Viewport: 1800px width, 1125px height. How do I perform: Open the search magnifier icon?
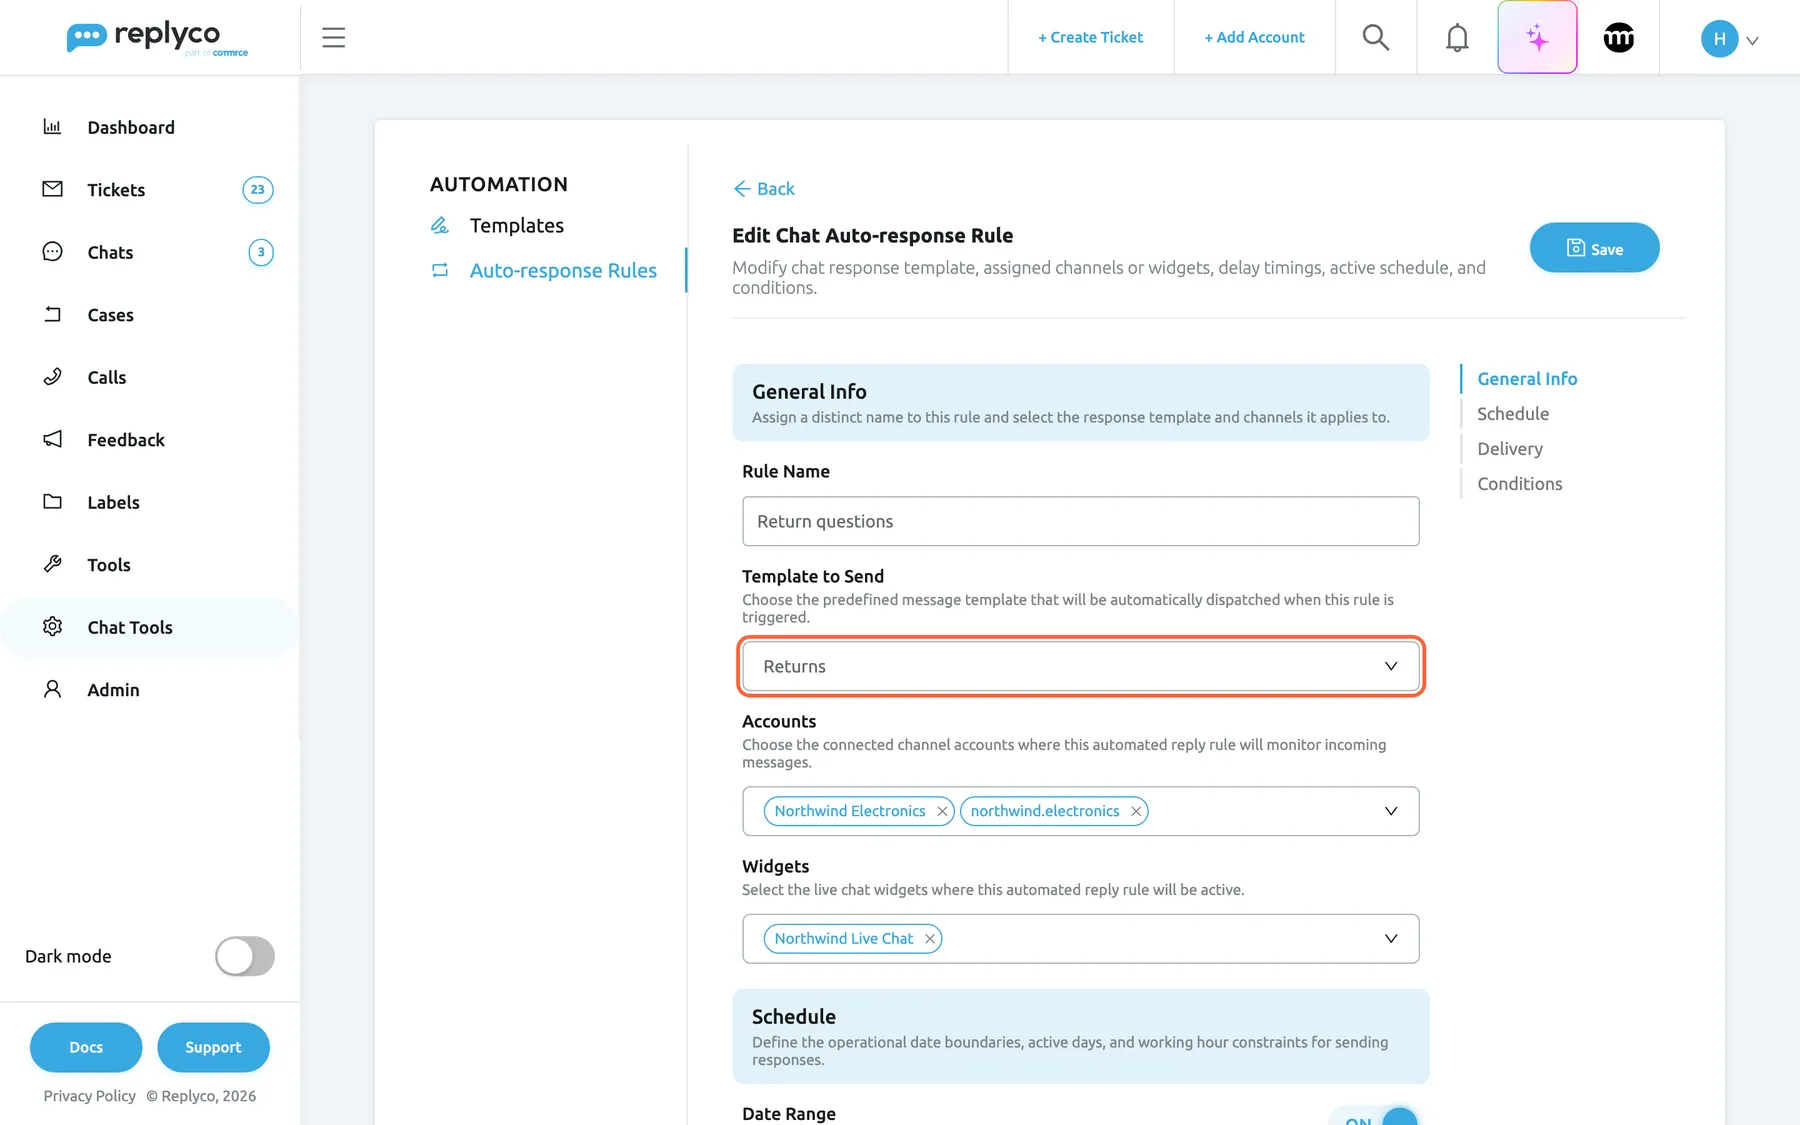(1376, 37)
